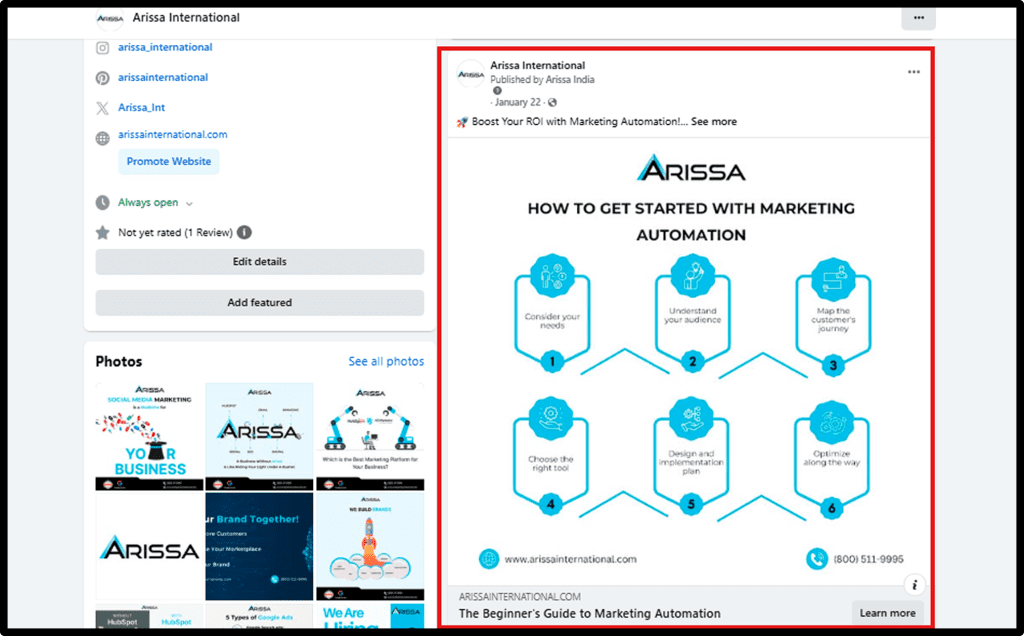Screen dimensions: 1024x636
Task: Expand the Always open hours chevron
Action: pyautogui.click(x=189, y=204)
